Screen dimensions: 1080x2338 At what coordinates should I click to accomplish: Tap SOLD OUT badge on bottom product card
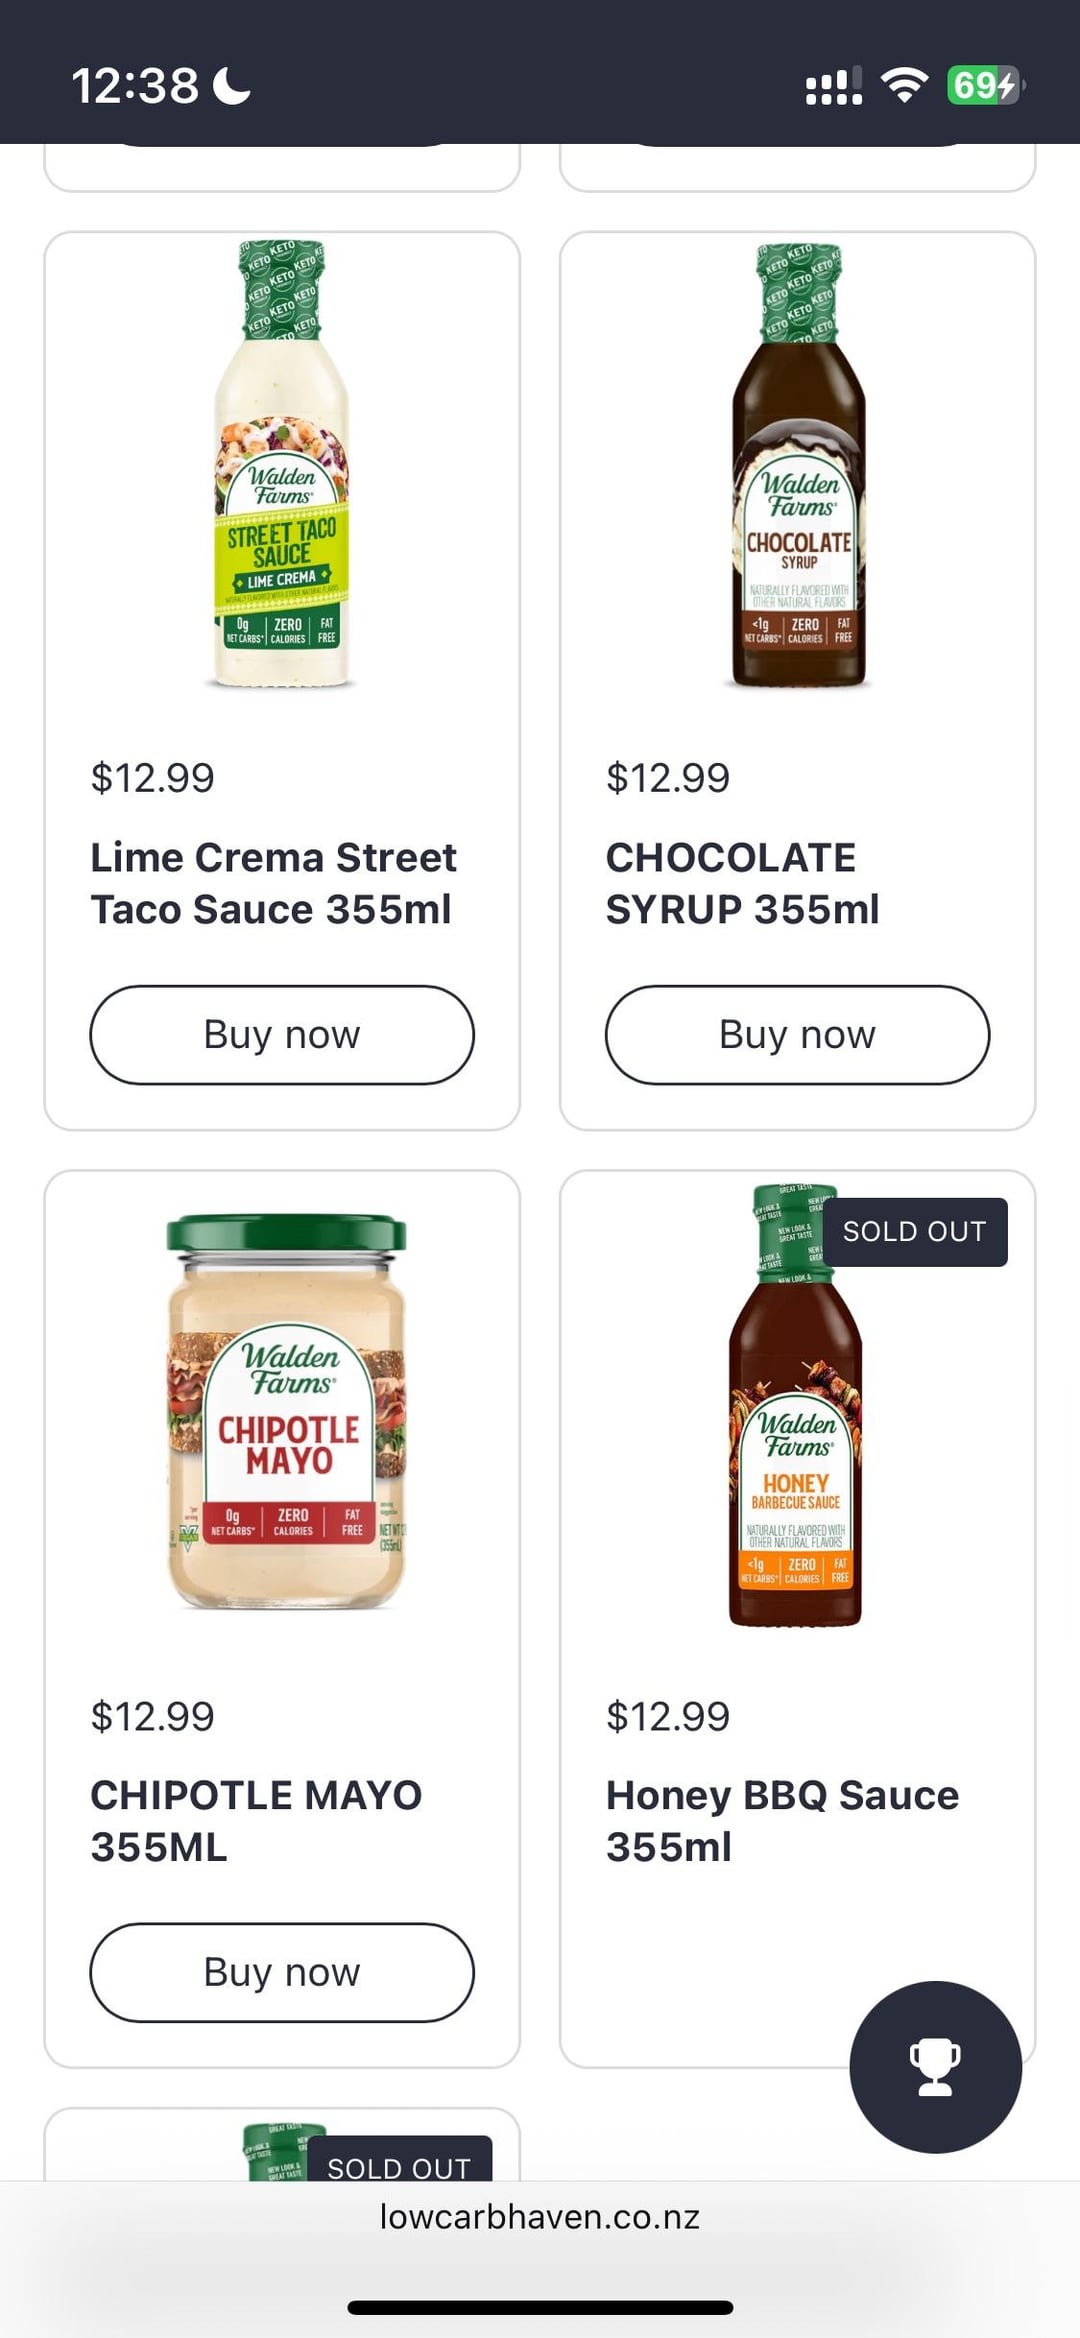tap(399, 2160)
